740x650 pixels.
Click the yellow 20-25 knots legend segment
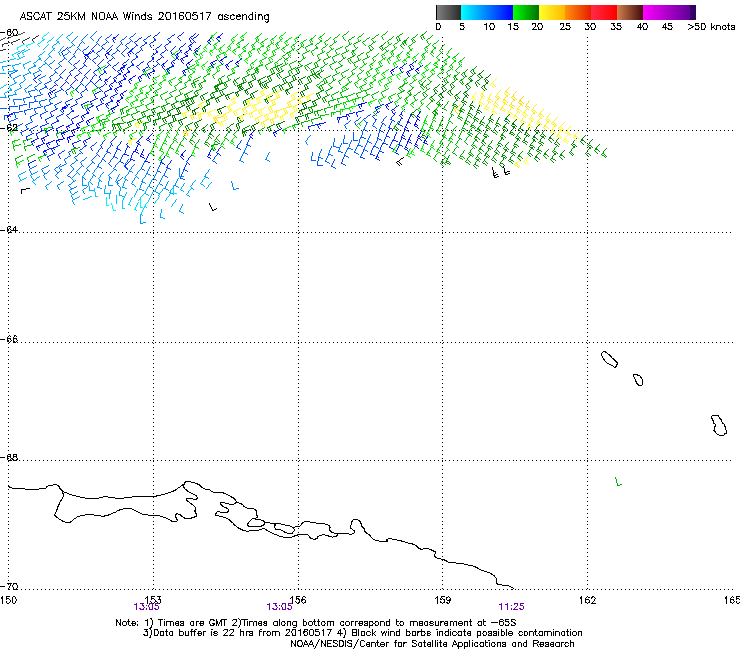point(552,12)
